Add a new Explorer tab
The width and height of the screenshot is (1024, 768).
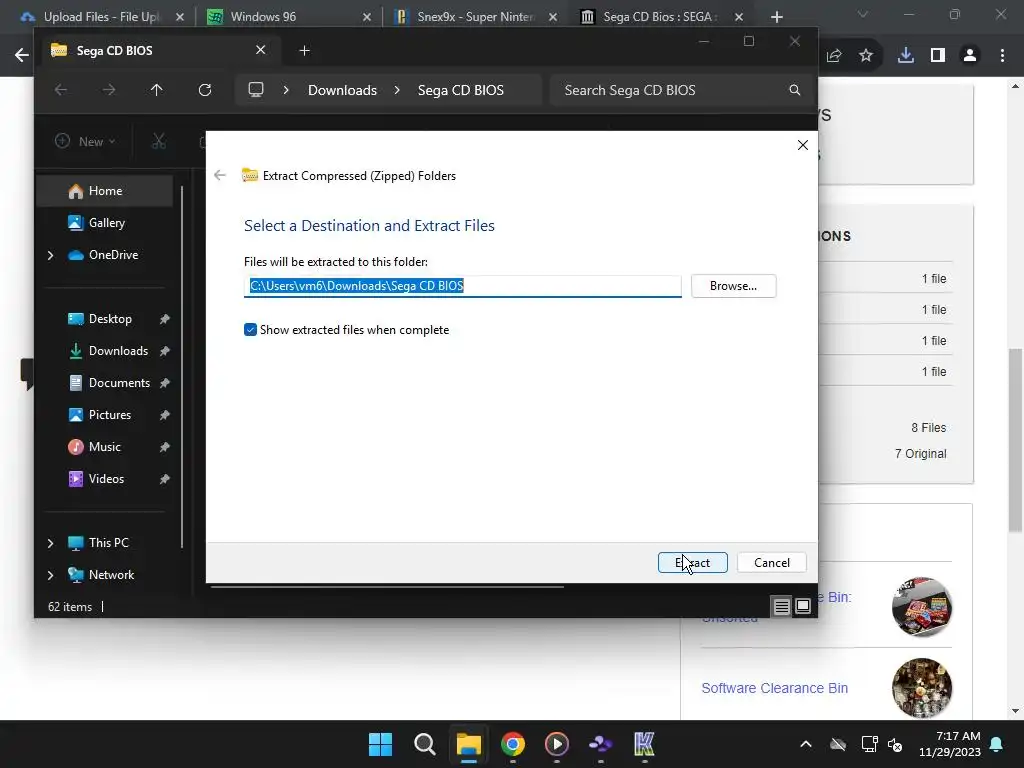304,50
